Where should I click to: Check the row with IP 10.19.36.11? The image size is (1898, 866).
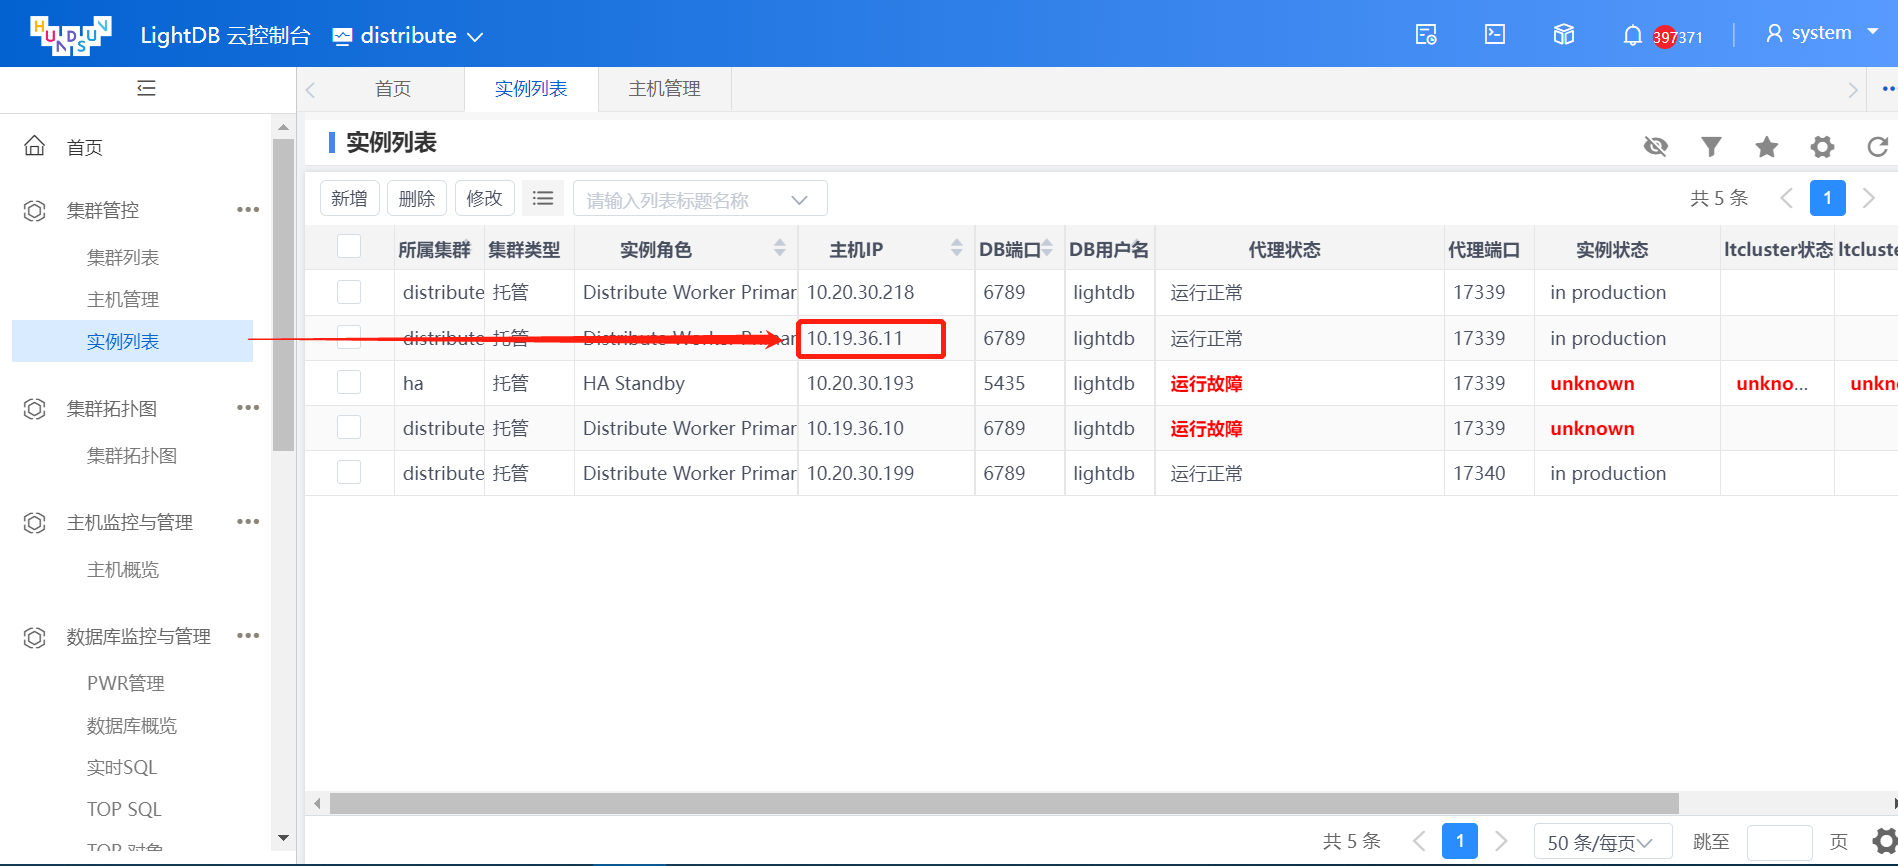click(x=349, y=337)
